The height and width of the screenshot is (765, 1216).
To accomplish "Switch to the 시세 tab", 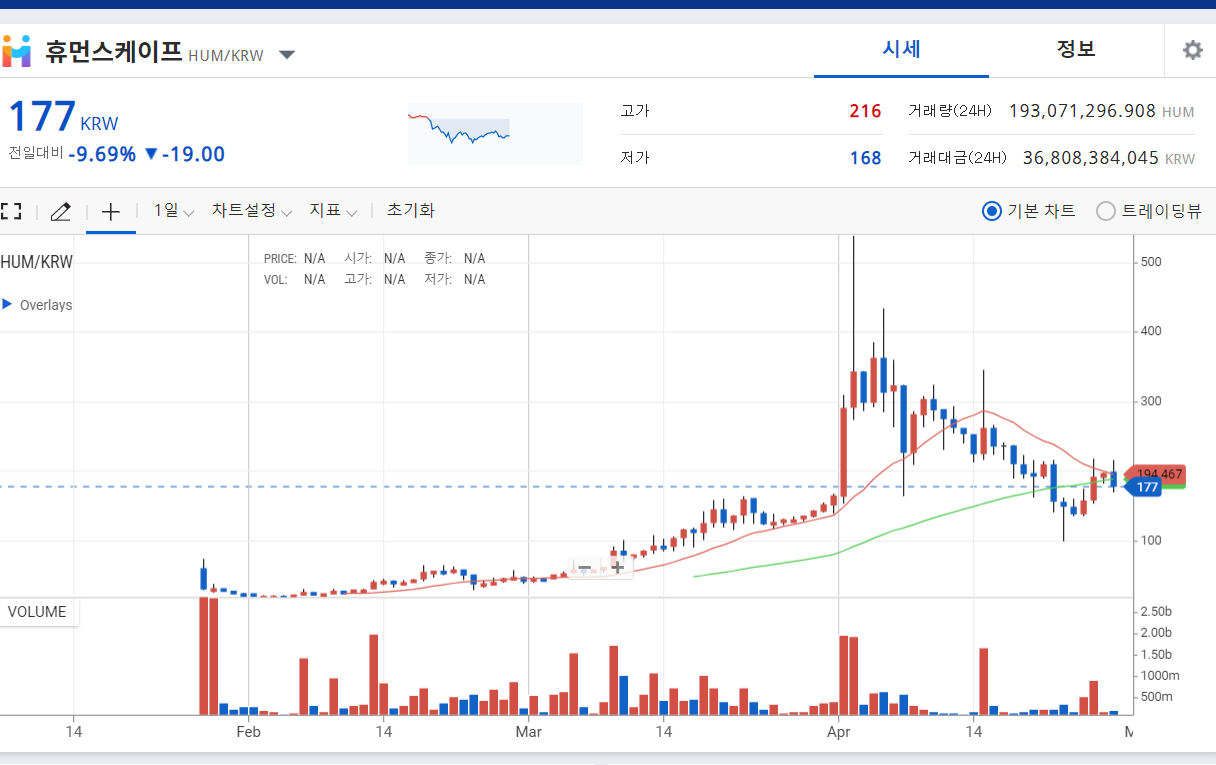I will point(901,50).
